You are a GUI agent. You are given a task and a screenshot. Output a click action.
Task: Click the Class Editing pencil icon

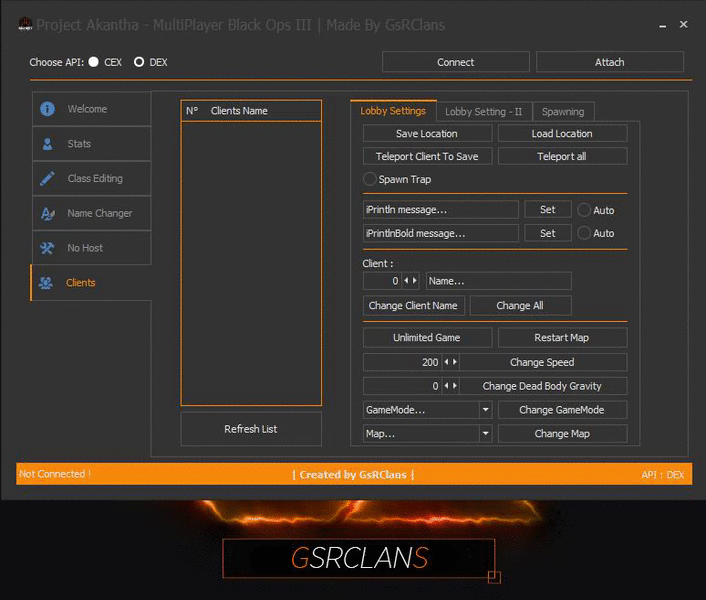coord(47,179)
